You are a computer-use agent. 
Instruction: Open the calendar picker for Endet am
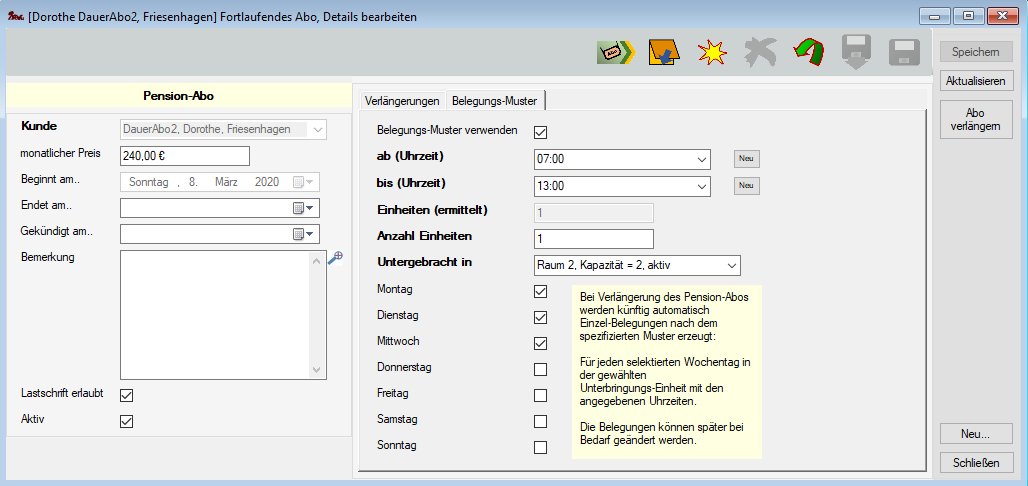pos(303,208)
